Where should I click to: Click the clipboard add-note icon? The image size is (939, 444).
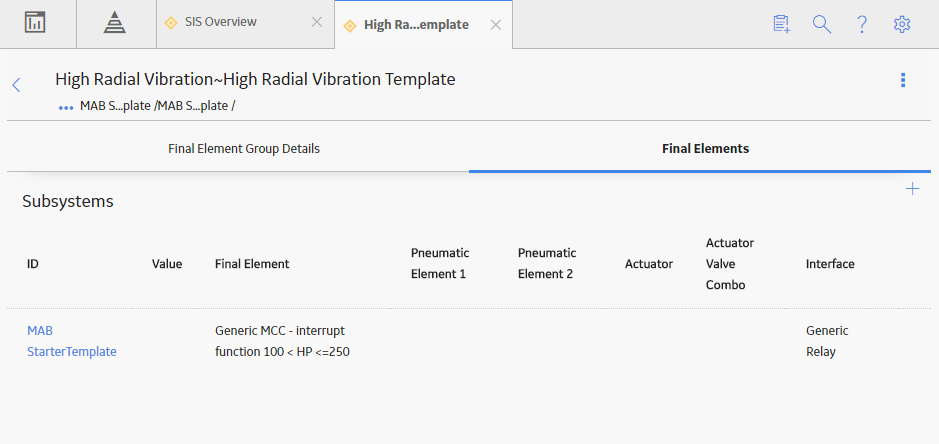(x=782, y=24)
